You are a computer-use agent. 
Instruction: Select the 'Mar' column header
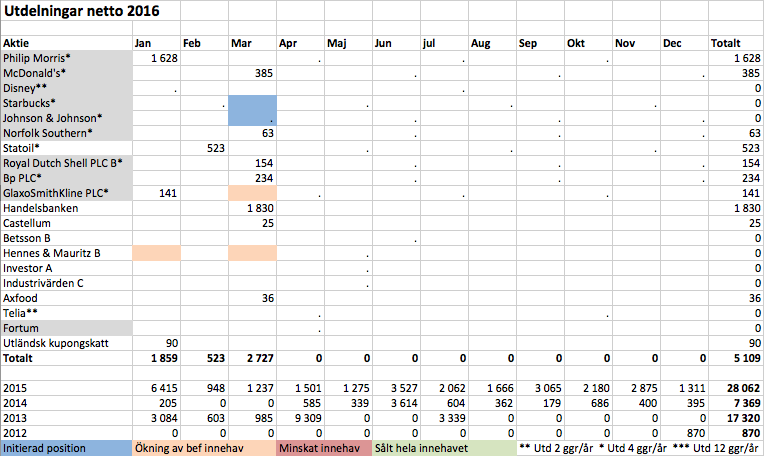(252, 43)
